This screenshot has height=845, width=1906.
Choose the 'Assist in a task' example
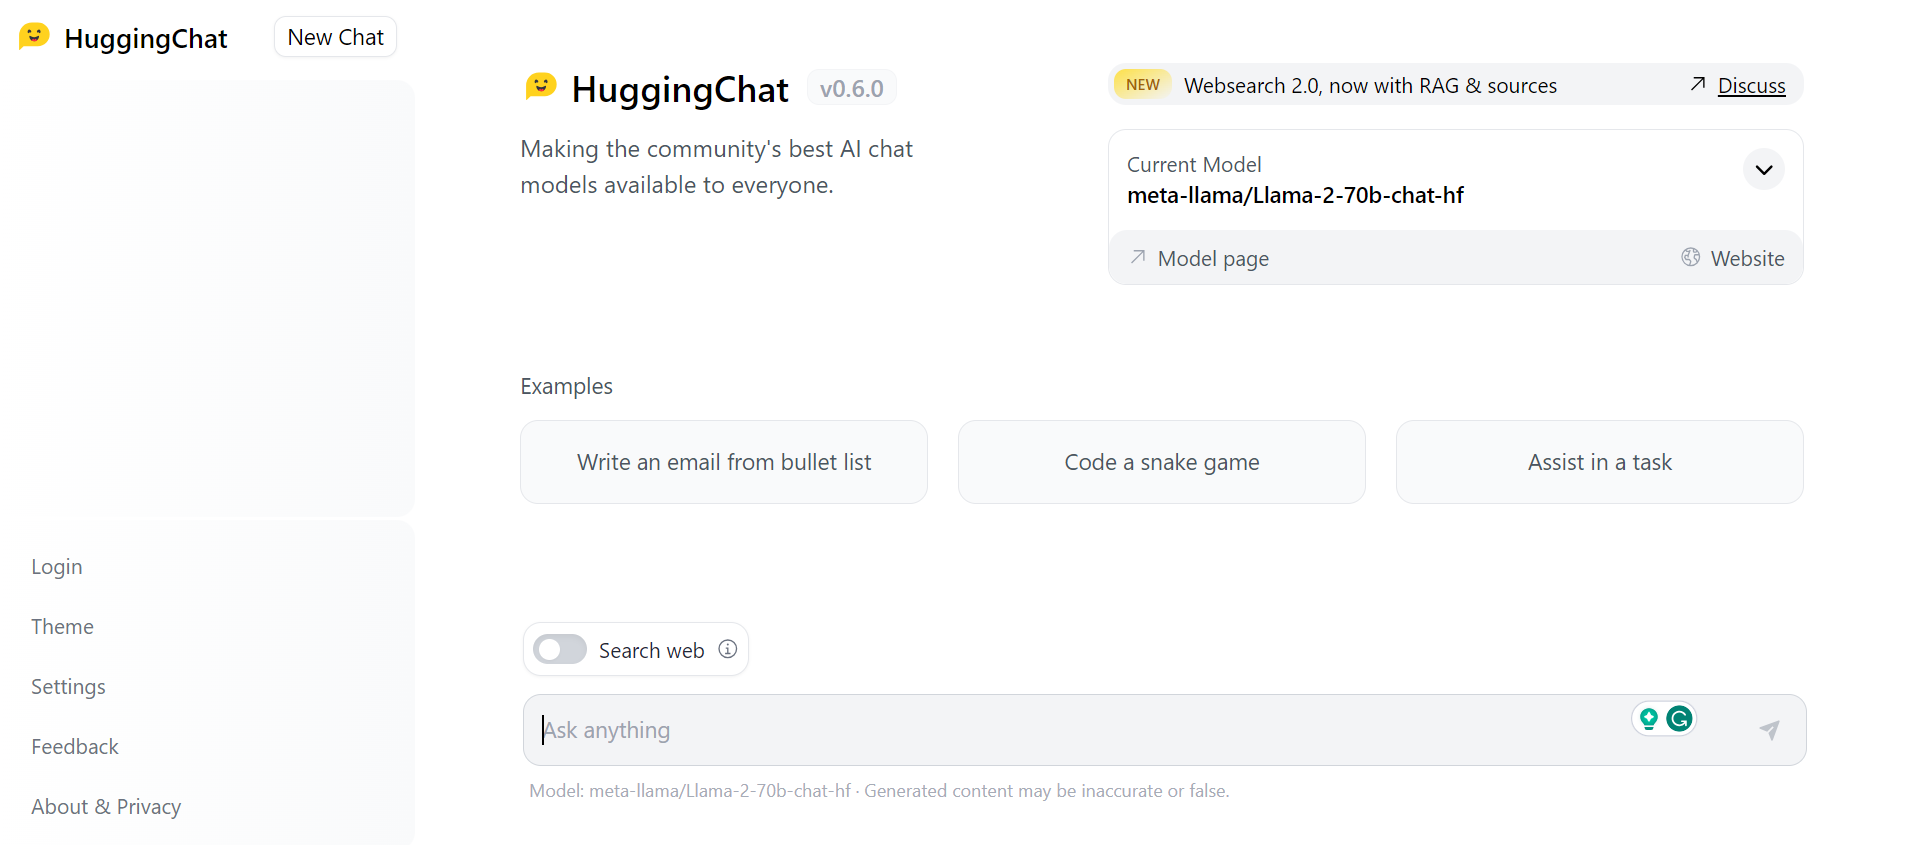pyautogui.click(x=1600, y=462)
